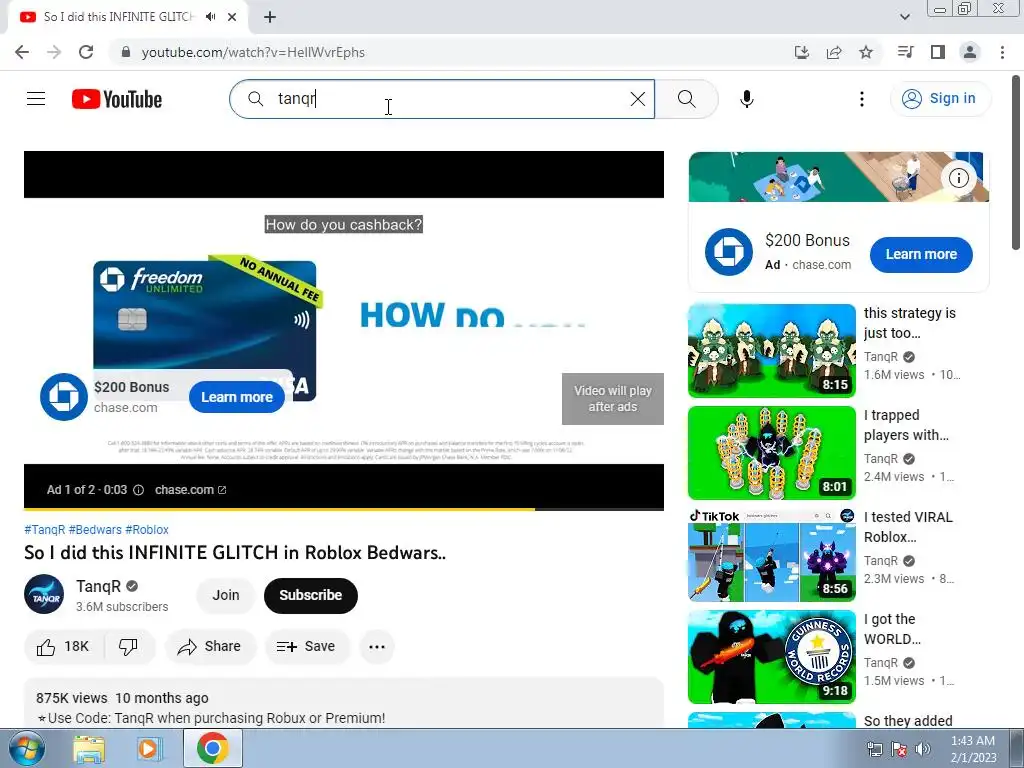Click the page vertical scrollbar
Viewport: 1024px width, 768px height.
pyautogui.click(x=1016, y=162)
